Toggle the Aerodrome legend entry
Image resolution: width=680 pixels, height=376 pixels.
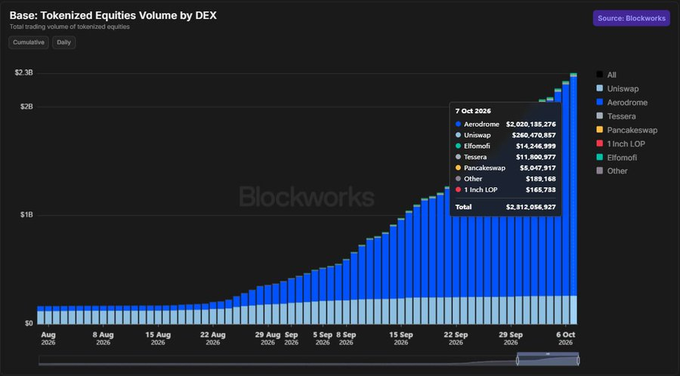pyautogui.click(x=622, y=103)
